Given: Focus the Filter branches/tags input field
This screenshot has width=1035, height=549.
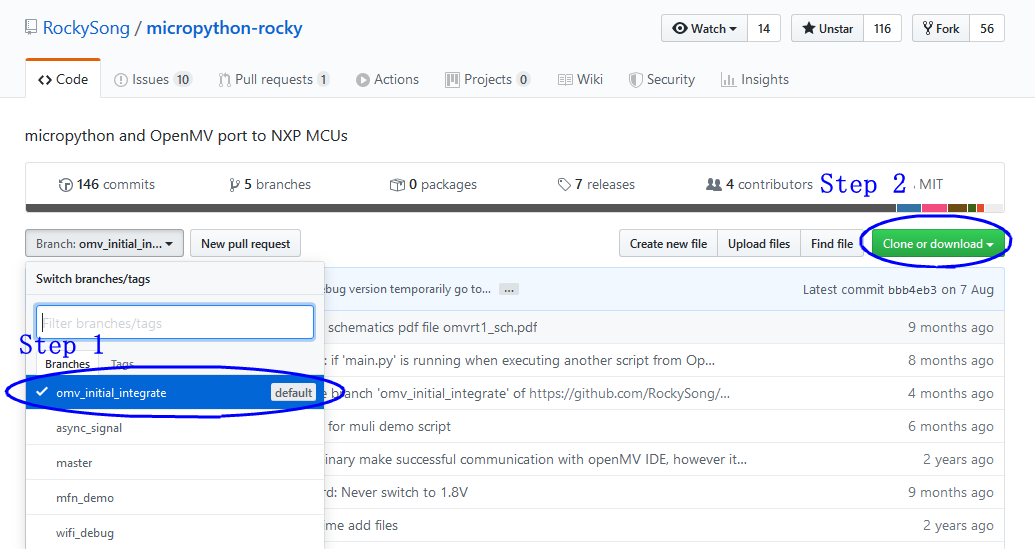Looking at the screenshot, I should point(175,322).
